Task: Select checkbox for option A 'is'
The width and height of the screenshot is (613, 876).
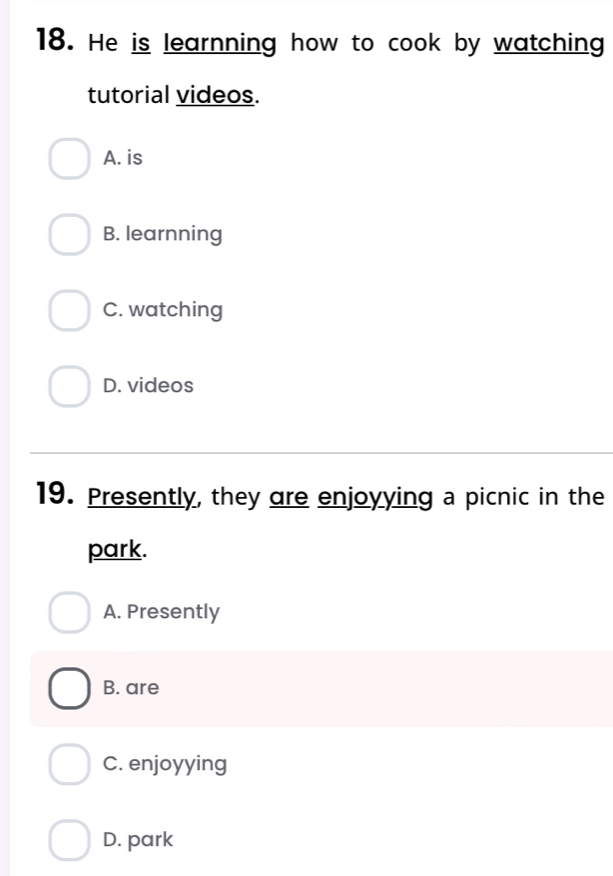Action: 69,159
